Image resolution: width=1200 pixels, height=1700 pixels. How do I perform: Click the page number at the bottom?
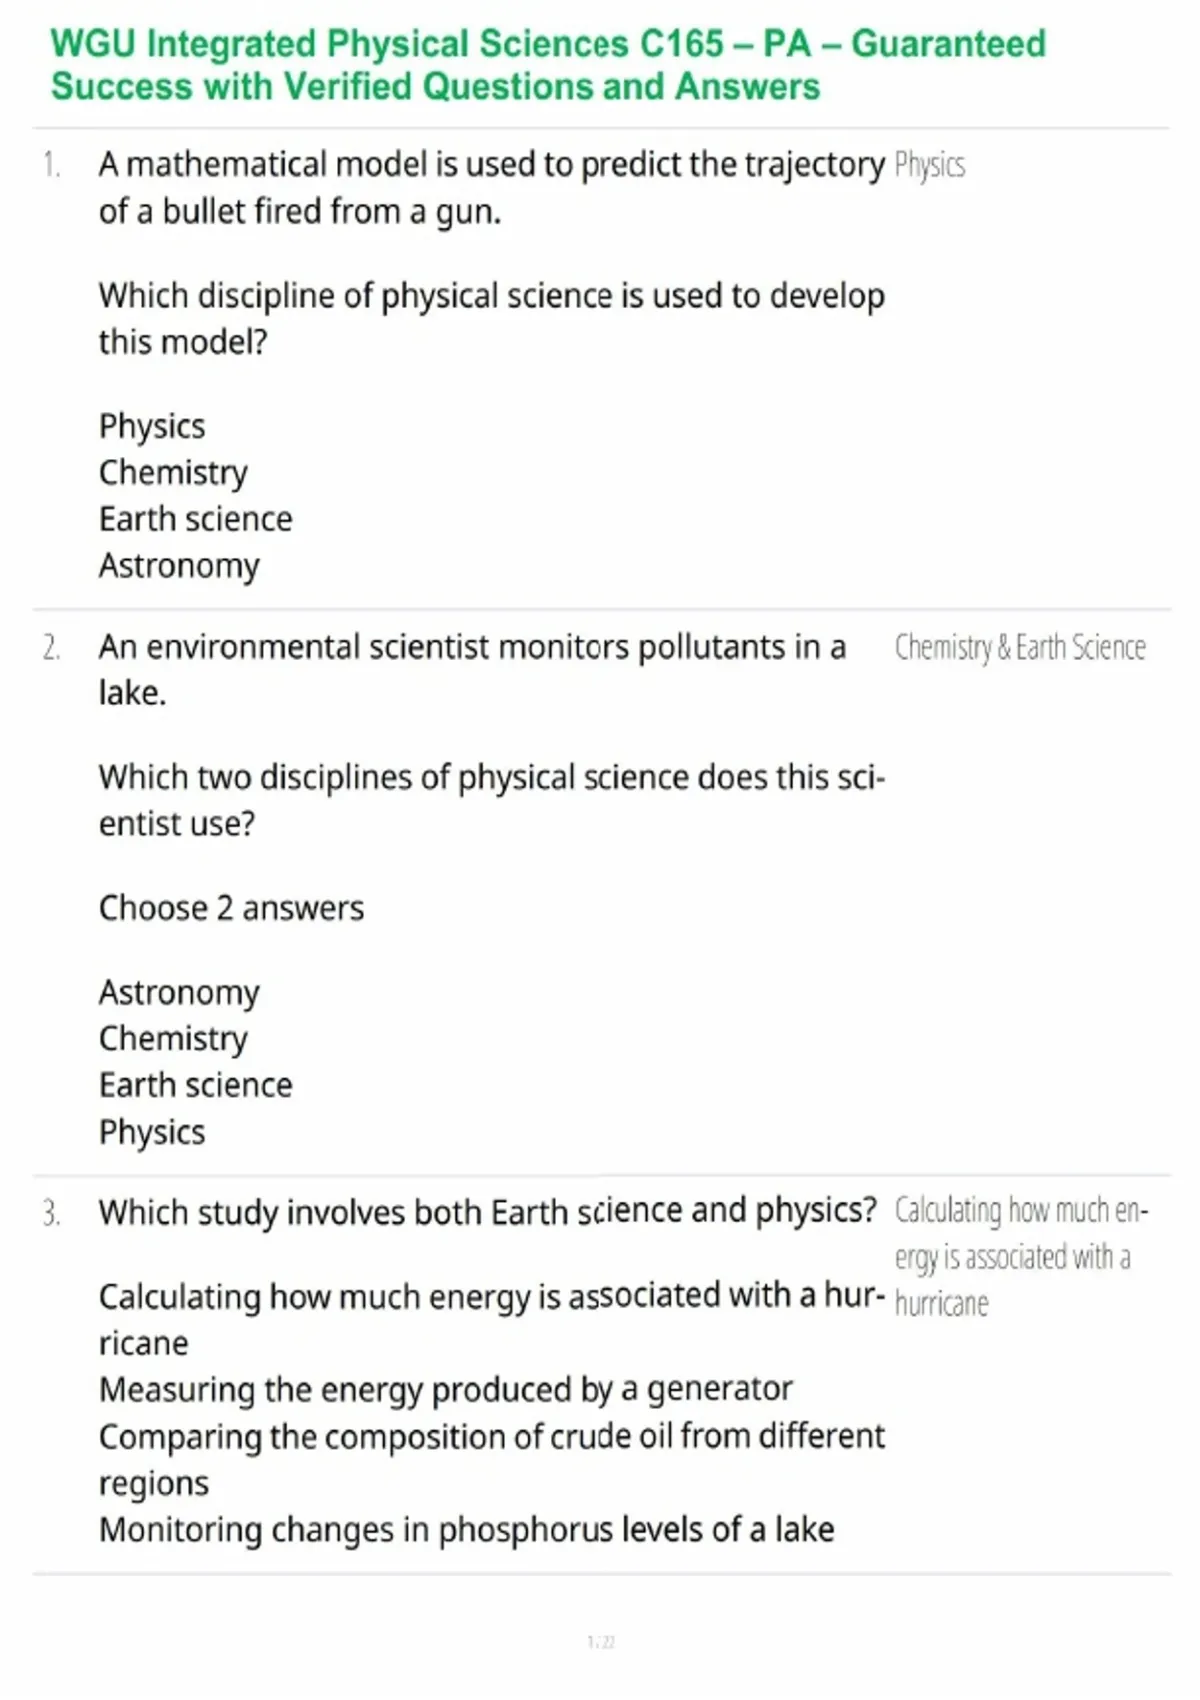(x=601, y=1642)
